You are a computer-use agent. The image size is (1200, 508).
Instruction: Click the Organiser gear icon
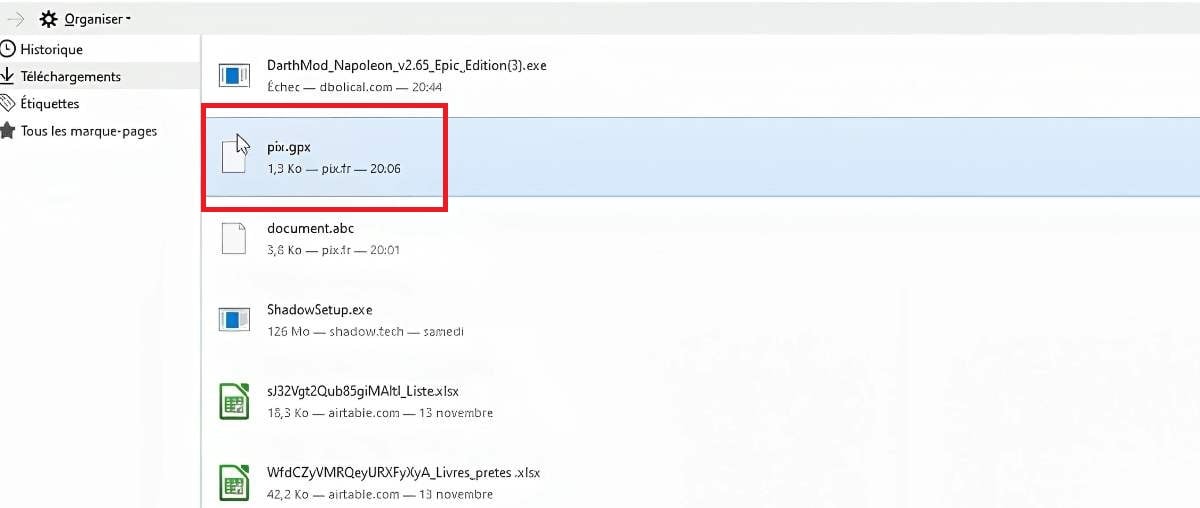coord(48,19)
